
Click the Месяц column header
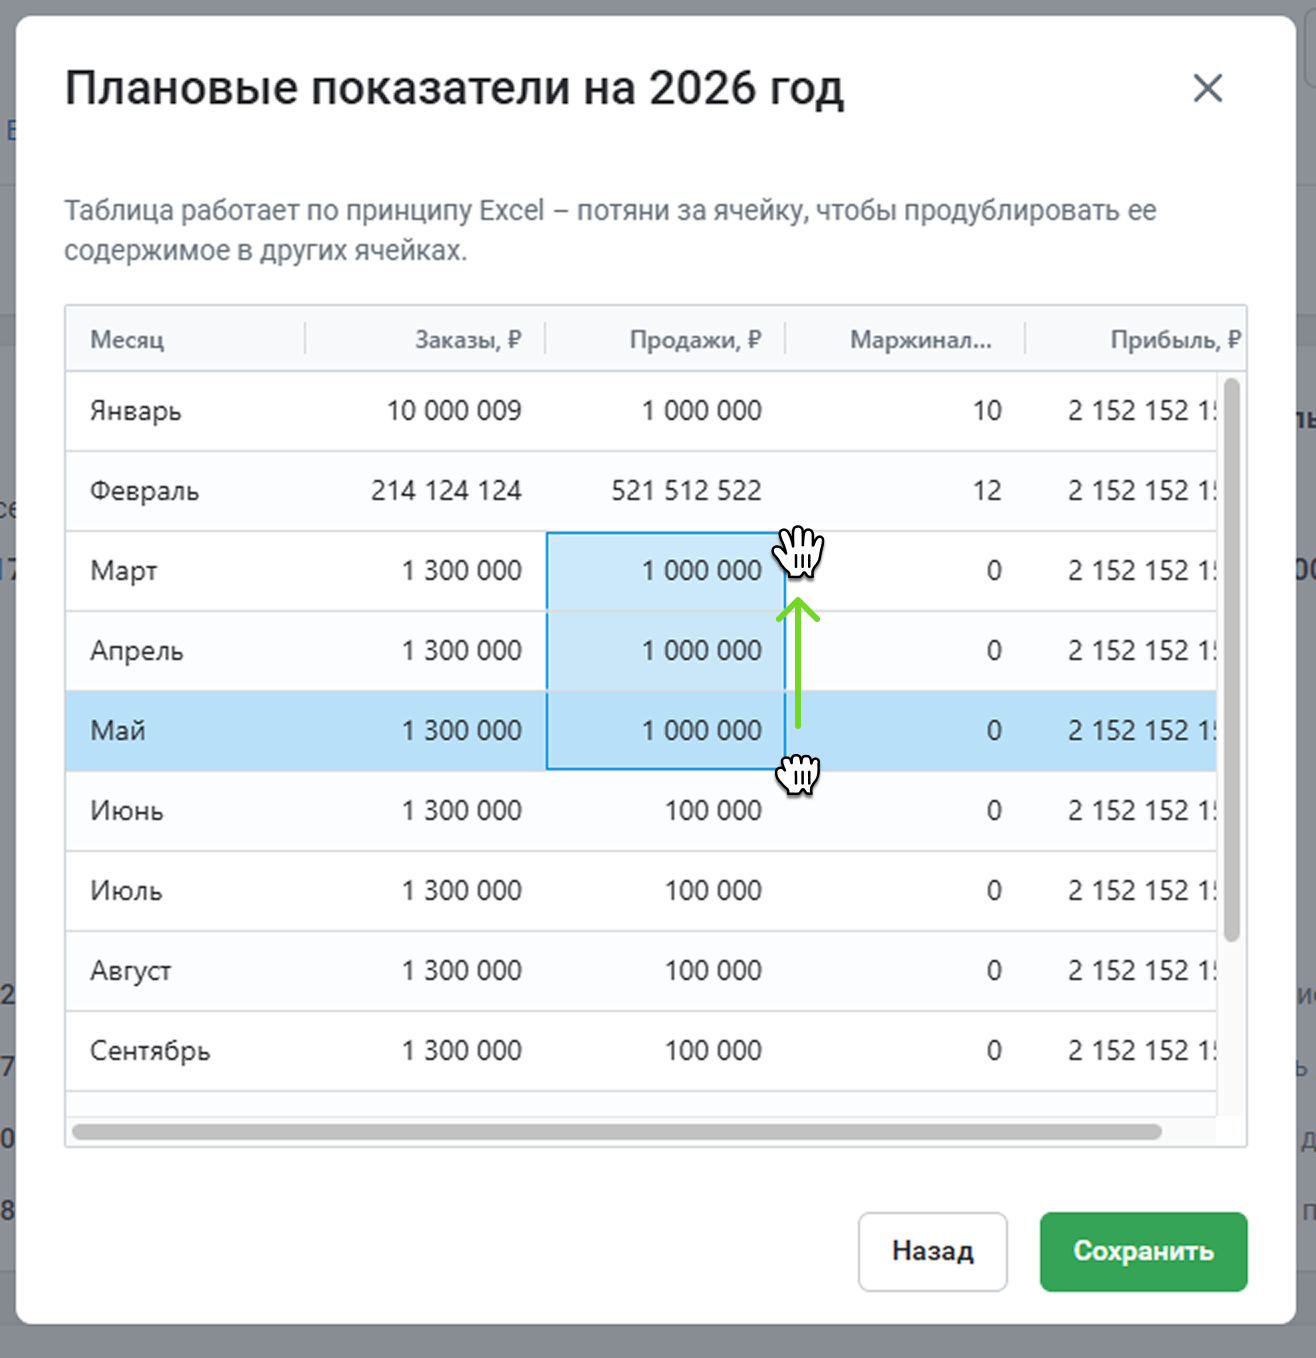[127, 340]
